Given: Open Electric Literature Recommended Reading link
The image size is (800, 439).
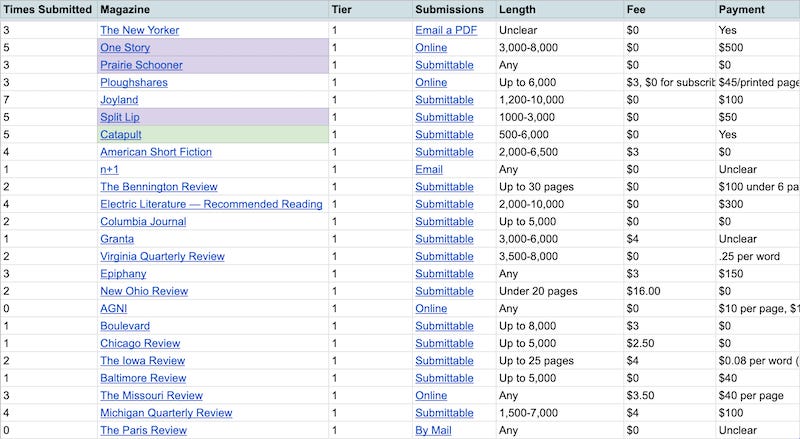Looking at the screenshot, I should (x=211, y=204).
